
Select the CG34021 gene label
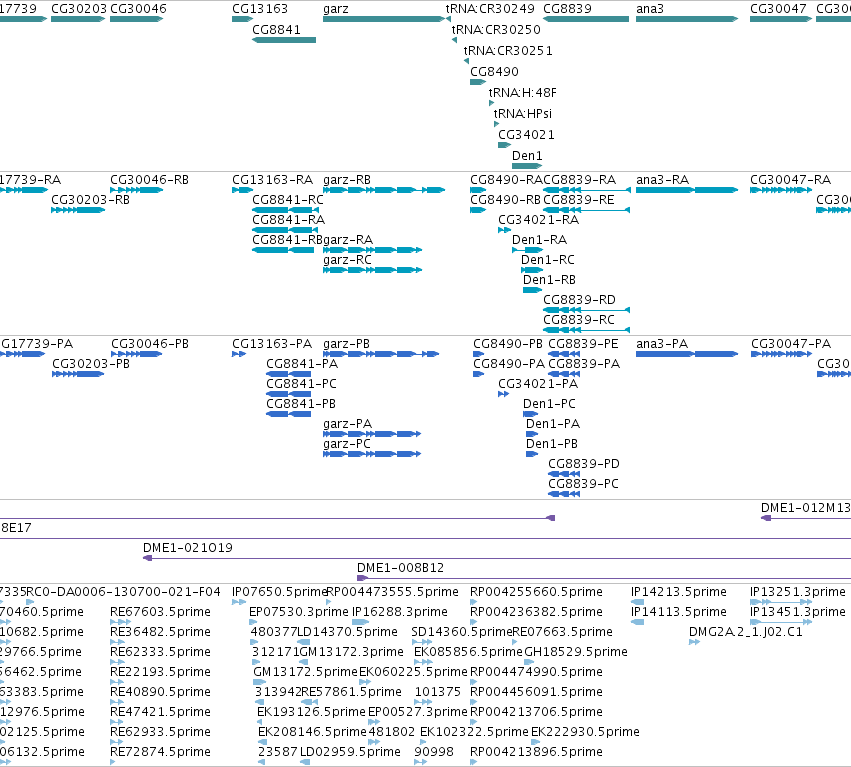pyautogui.click(x=526, y=135)
